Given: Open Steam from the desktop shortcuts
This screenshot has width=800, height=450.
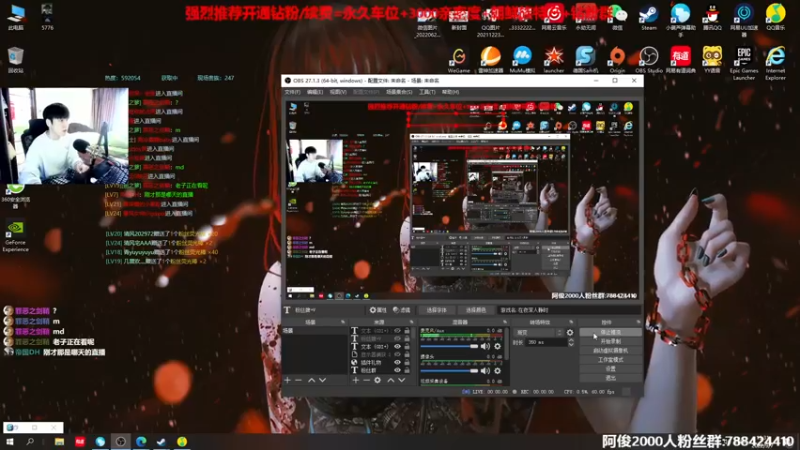Looking at the screenshot, I should pos(648,17).
